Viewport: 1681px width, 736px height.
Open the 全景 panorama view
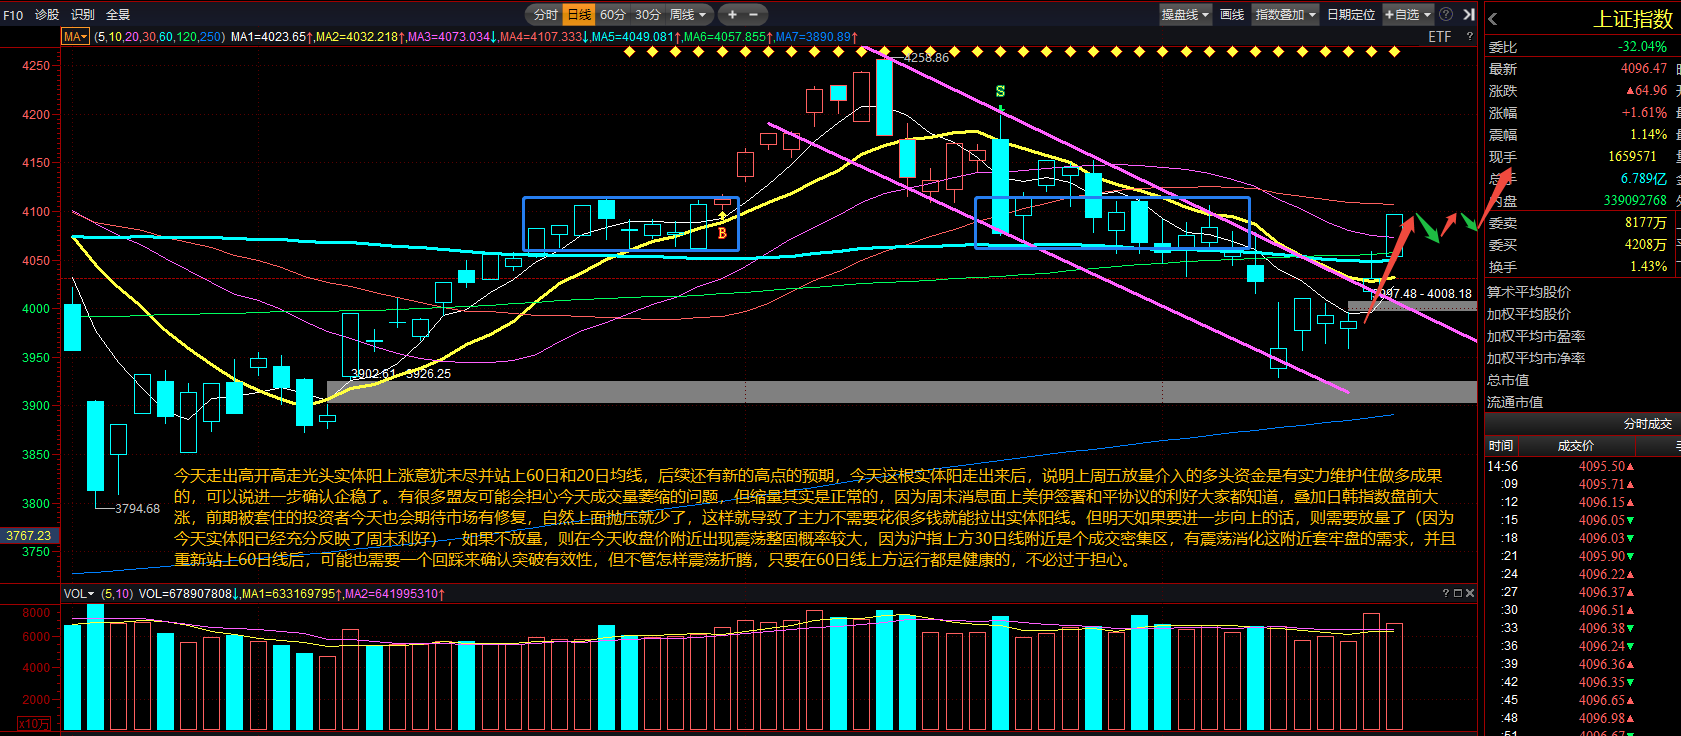pos(118,14)
